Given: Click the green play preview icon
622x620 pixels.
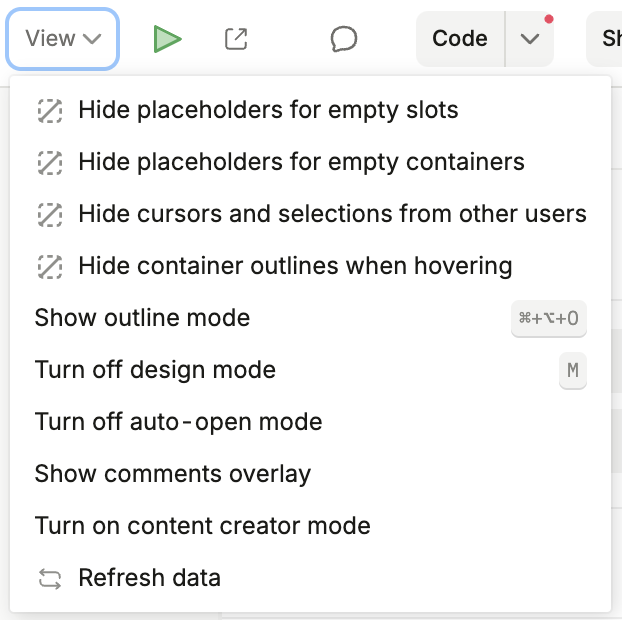Looking at the screenshot, I should pyautogui.click(x=167, y=39).
